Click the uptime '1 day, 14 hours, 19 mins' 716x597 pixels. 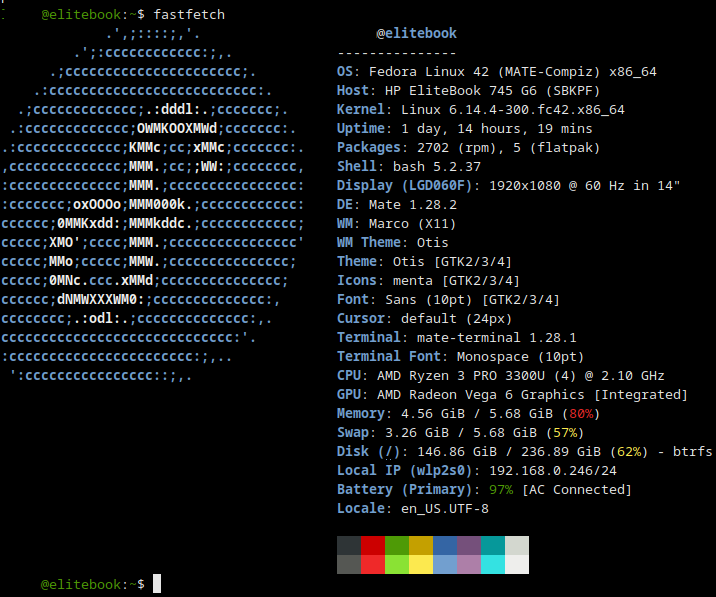tap(496, 129)
